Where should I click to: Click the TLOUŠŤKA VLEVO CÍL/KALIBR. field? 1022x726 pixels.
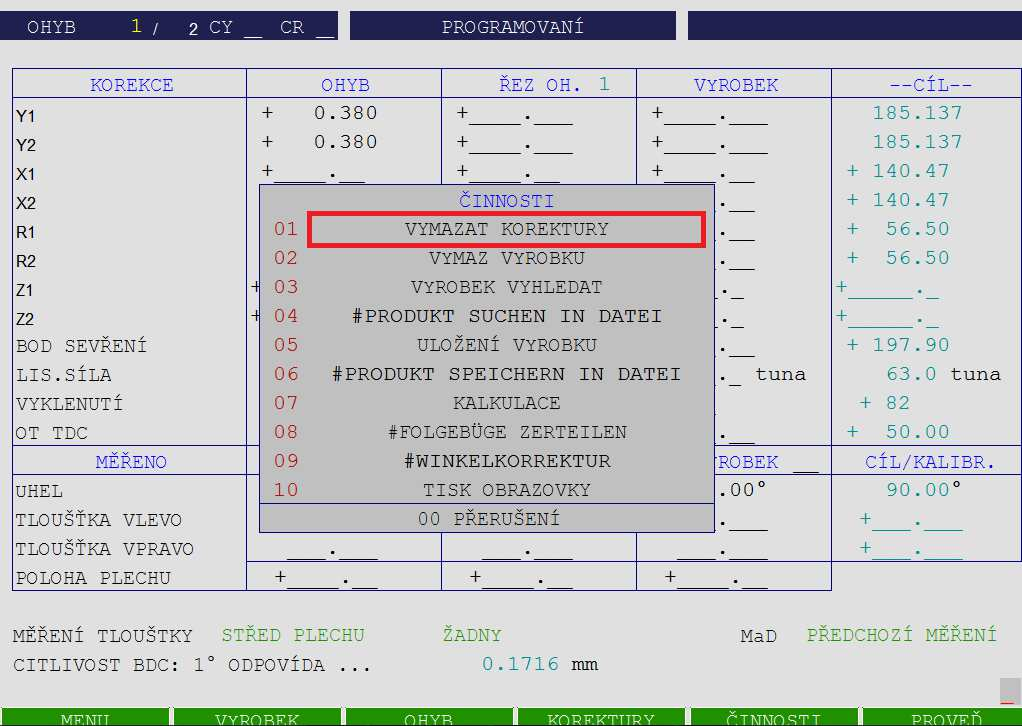(911, 520)
